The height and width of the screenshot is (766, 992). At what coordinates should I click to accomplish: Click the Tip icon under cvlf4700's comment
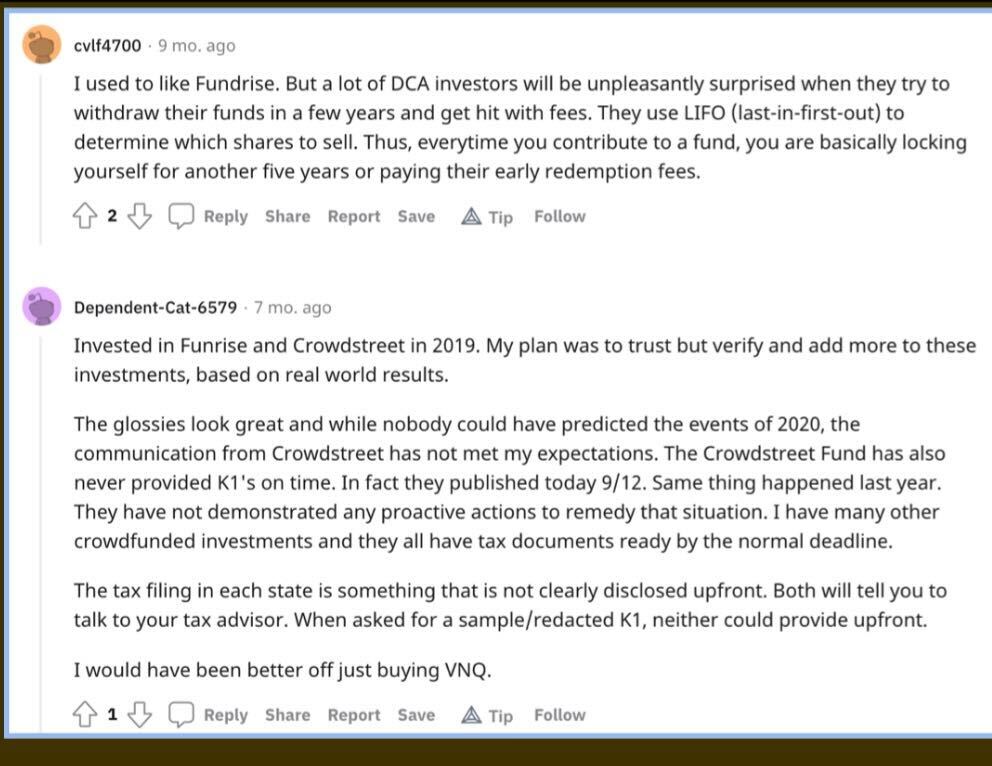point(471,217)
